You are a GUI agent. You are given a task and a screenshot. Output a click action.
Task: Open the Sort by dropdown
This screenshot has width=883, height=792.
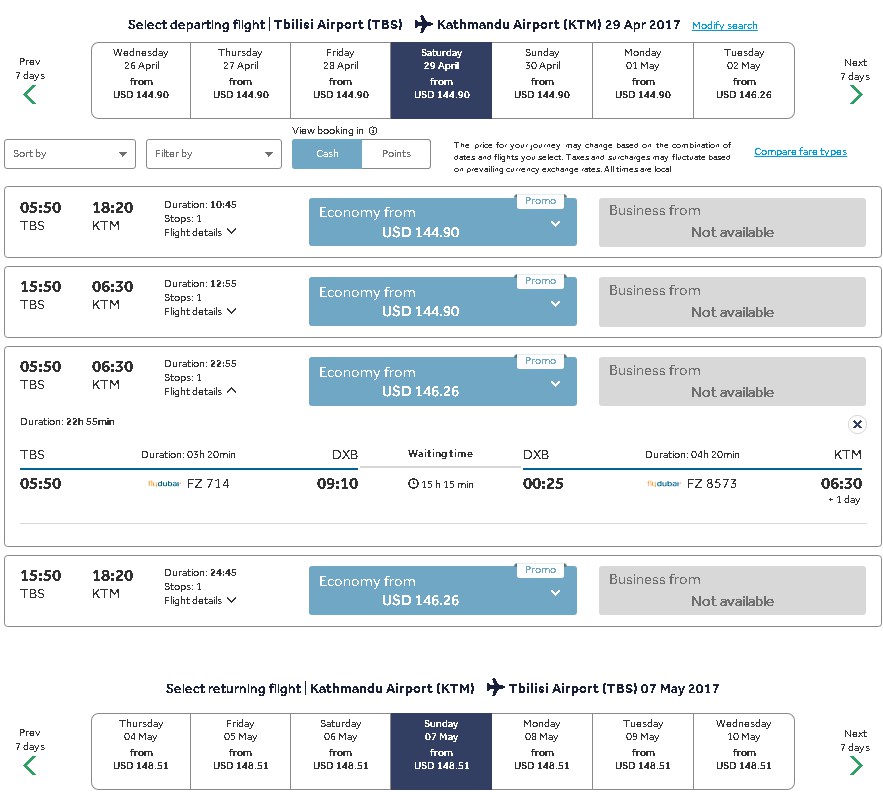70,154
